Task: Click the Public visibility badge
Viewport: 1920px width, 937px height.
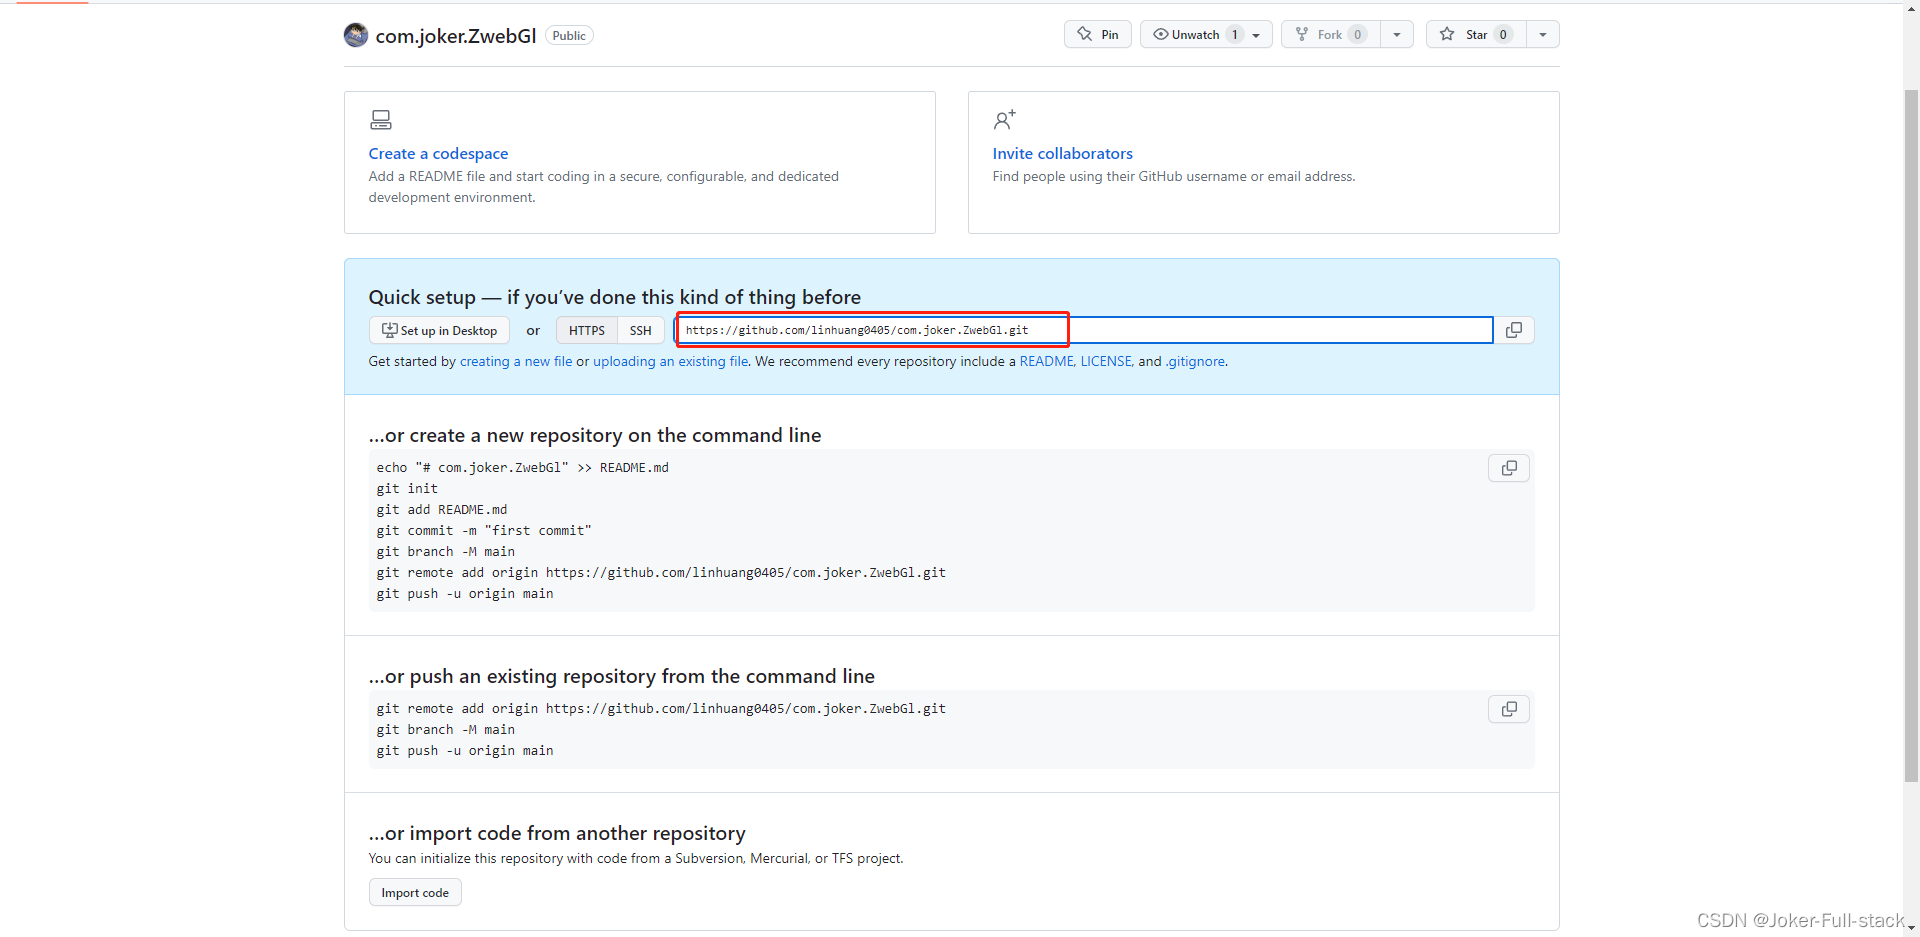Action: click(x=569, y=36)
